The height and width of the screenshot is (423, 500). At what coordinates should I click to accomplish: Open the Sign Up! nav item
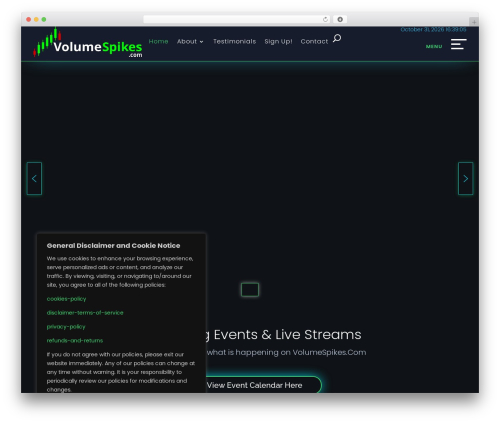pyautogui.click(x=278, y=41)
